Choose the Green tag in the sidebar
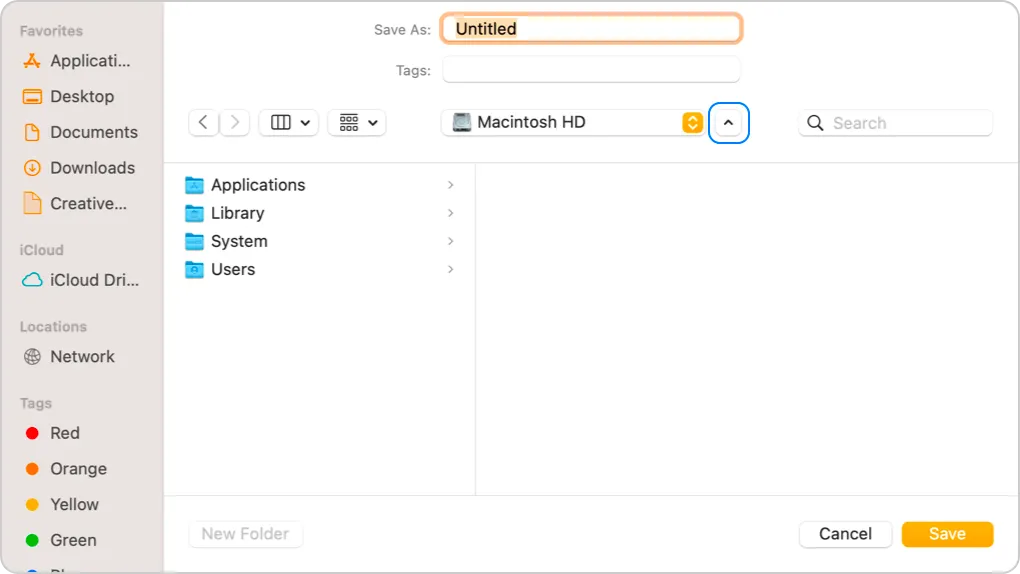The height and width of the screenshot is (574, 1020). pyautogui.click(x=73, y=540)
